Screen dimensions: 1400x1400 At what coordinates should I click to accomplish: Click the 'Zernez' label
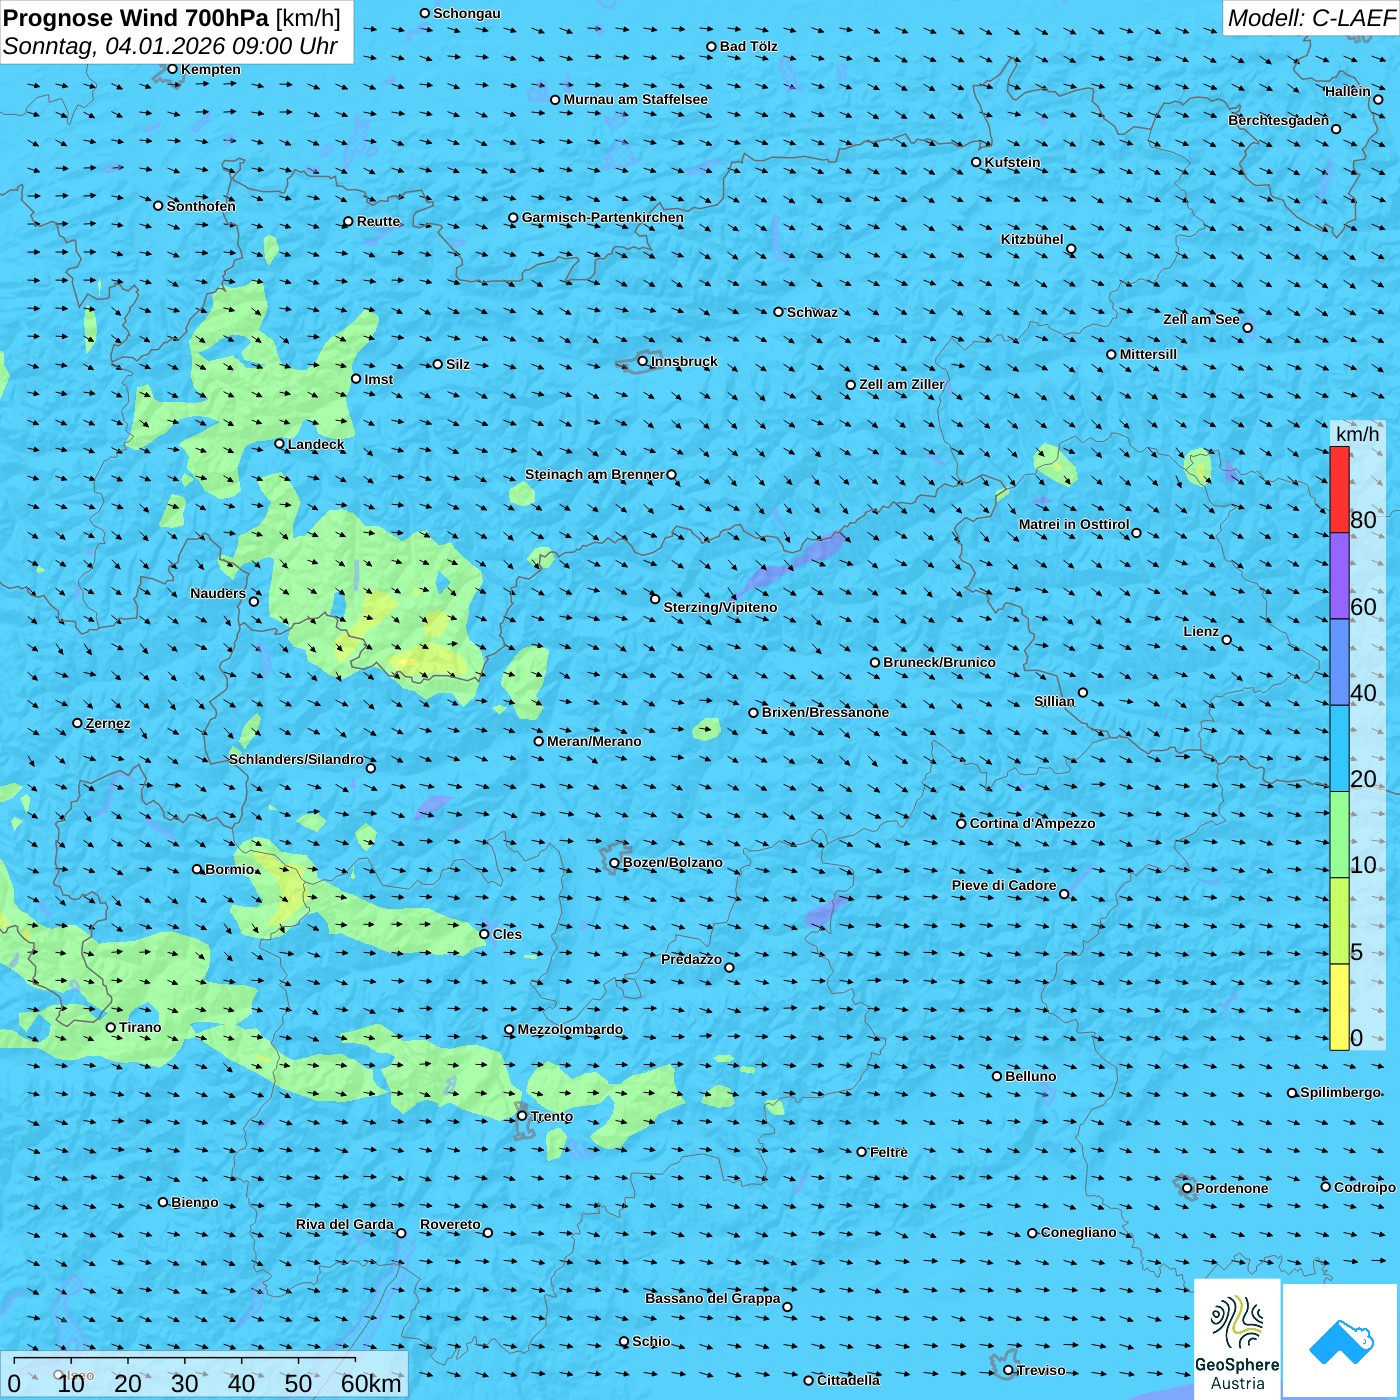coord(108,723)
